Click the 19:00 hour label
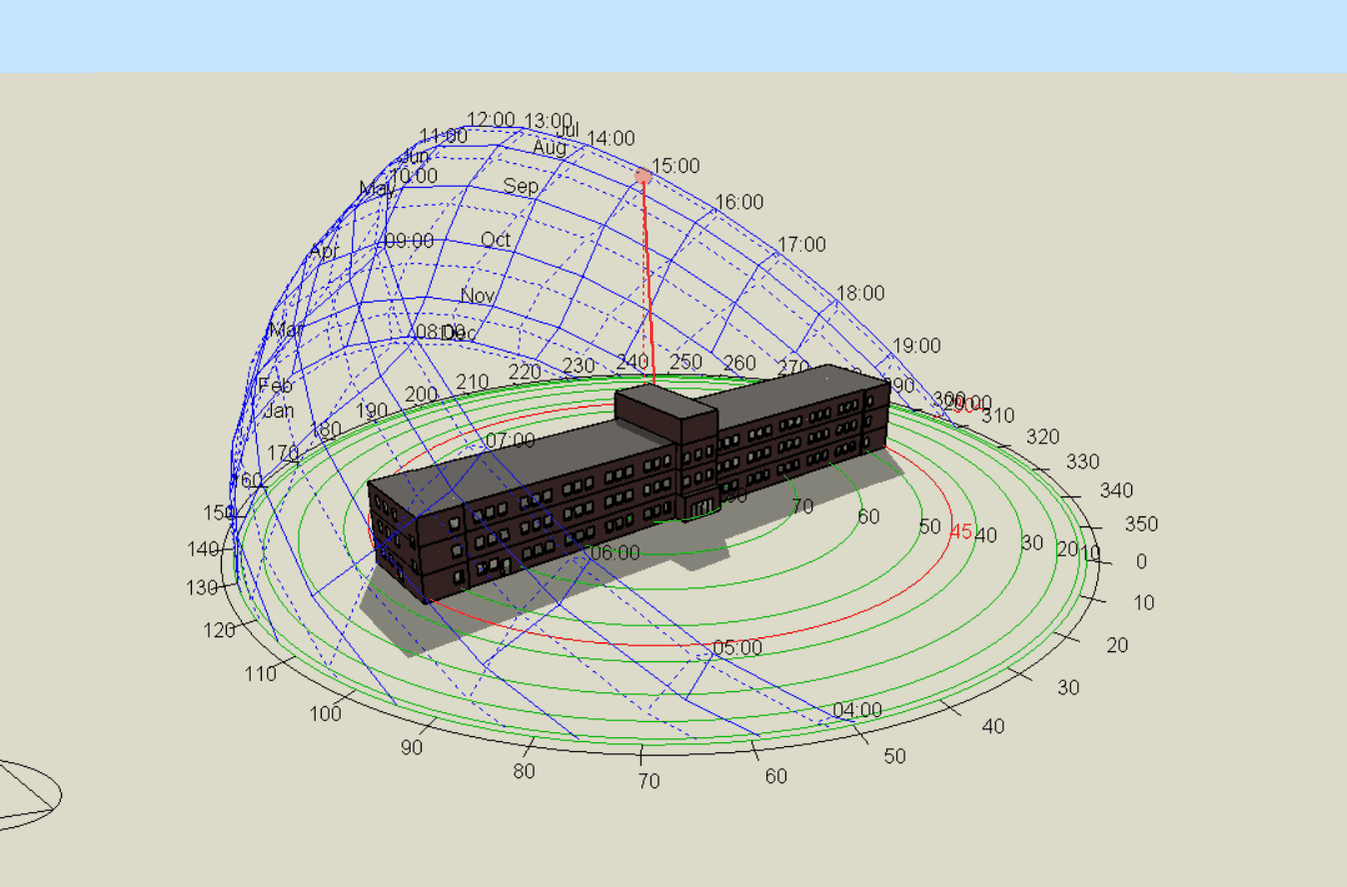 click(916, 346)
